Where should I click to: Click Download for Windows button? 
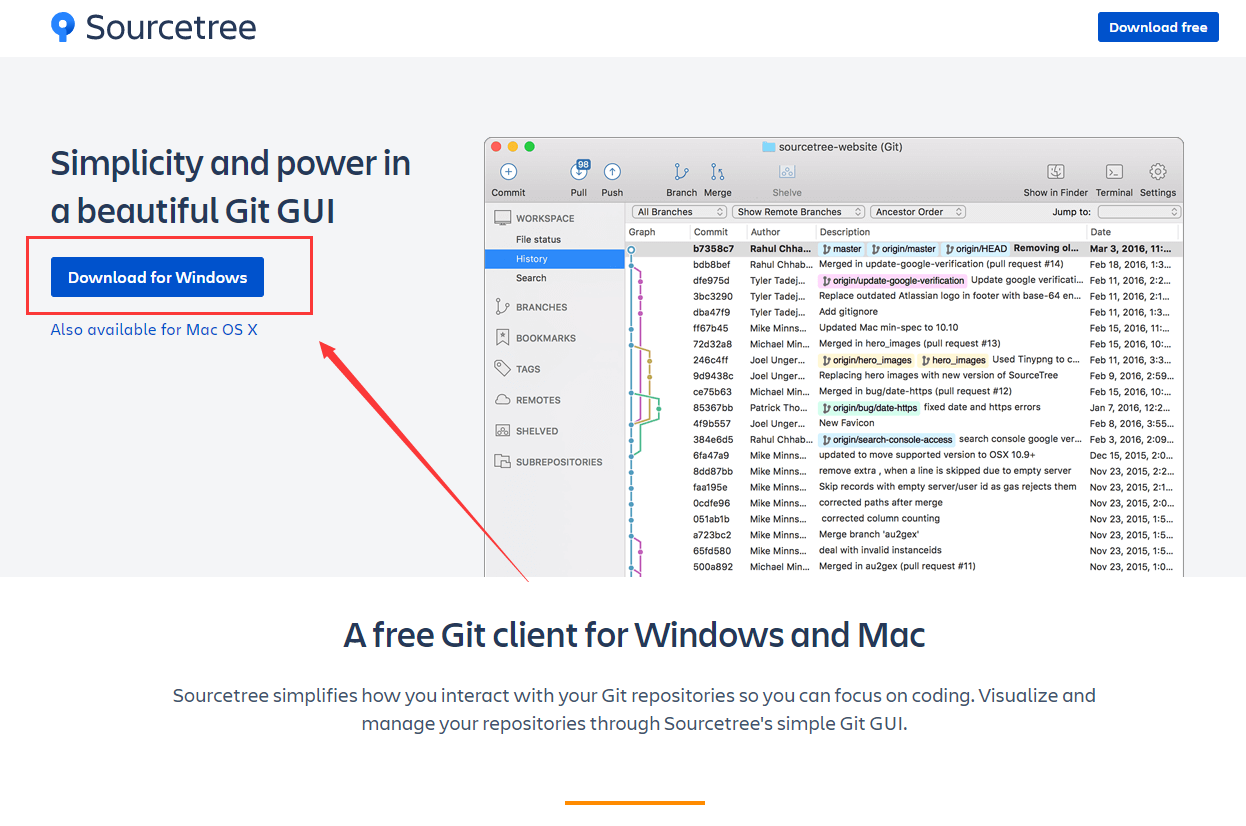click(157, 277)
